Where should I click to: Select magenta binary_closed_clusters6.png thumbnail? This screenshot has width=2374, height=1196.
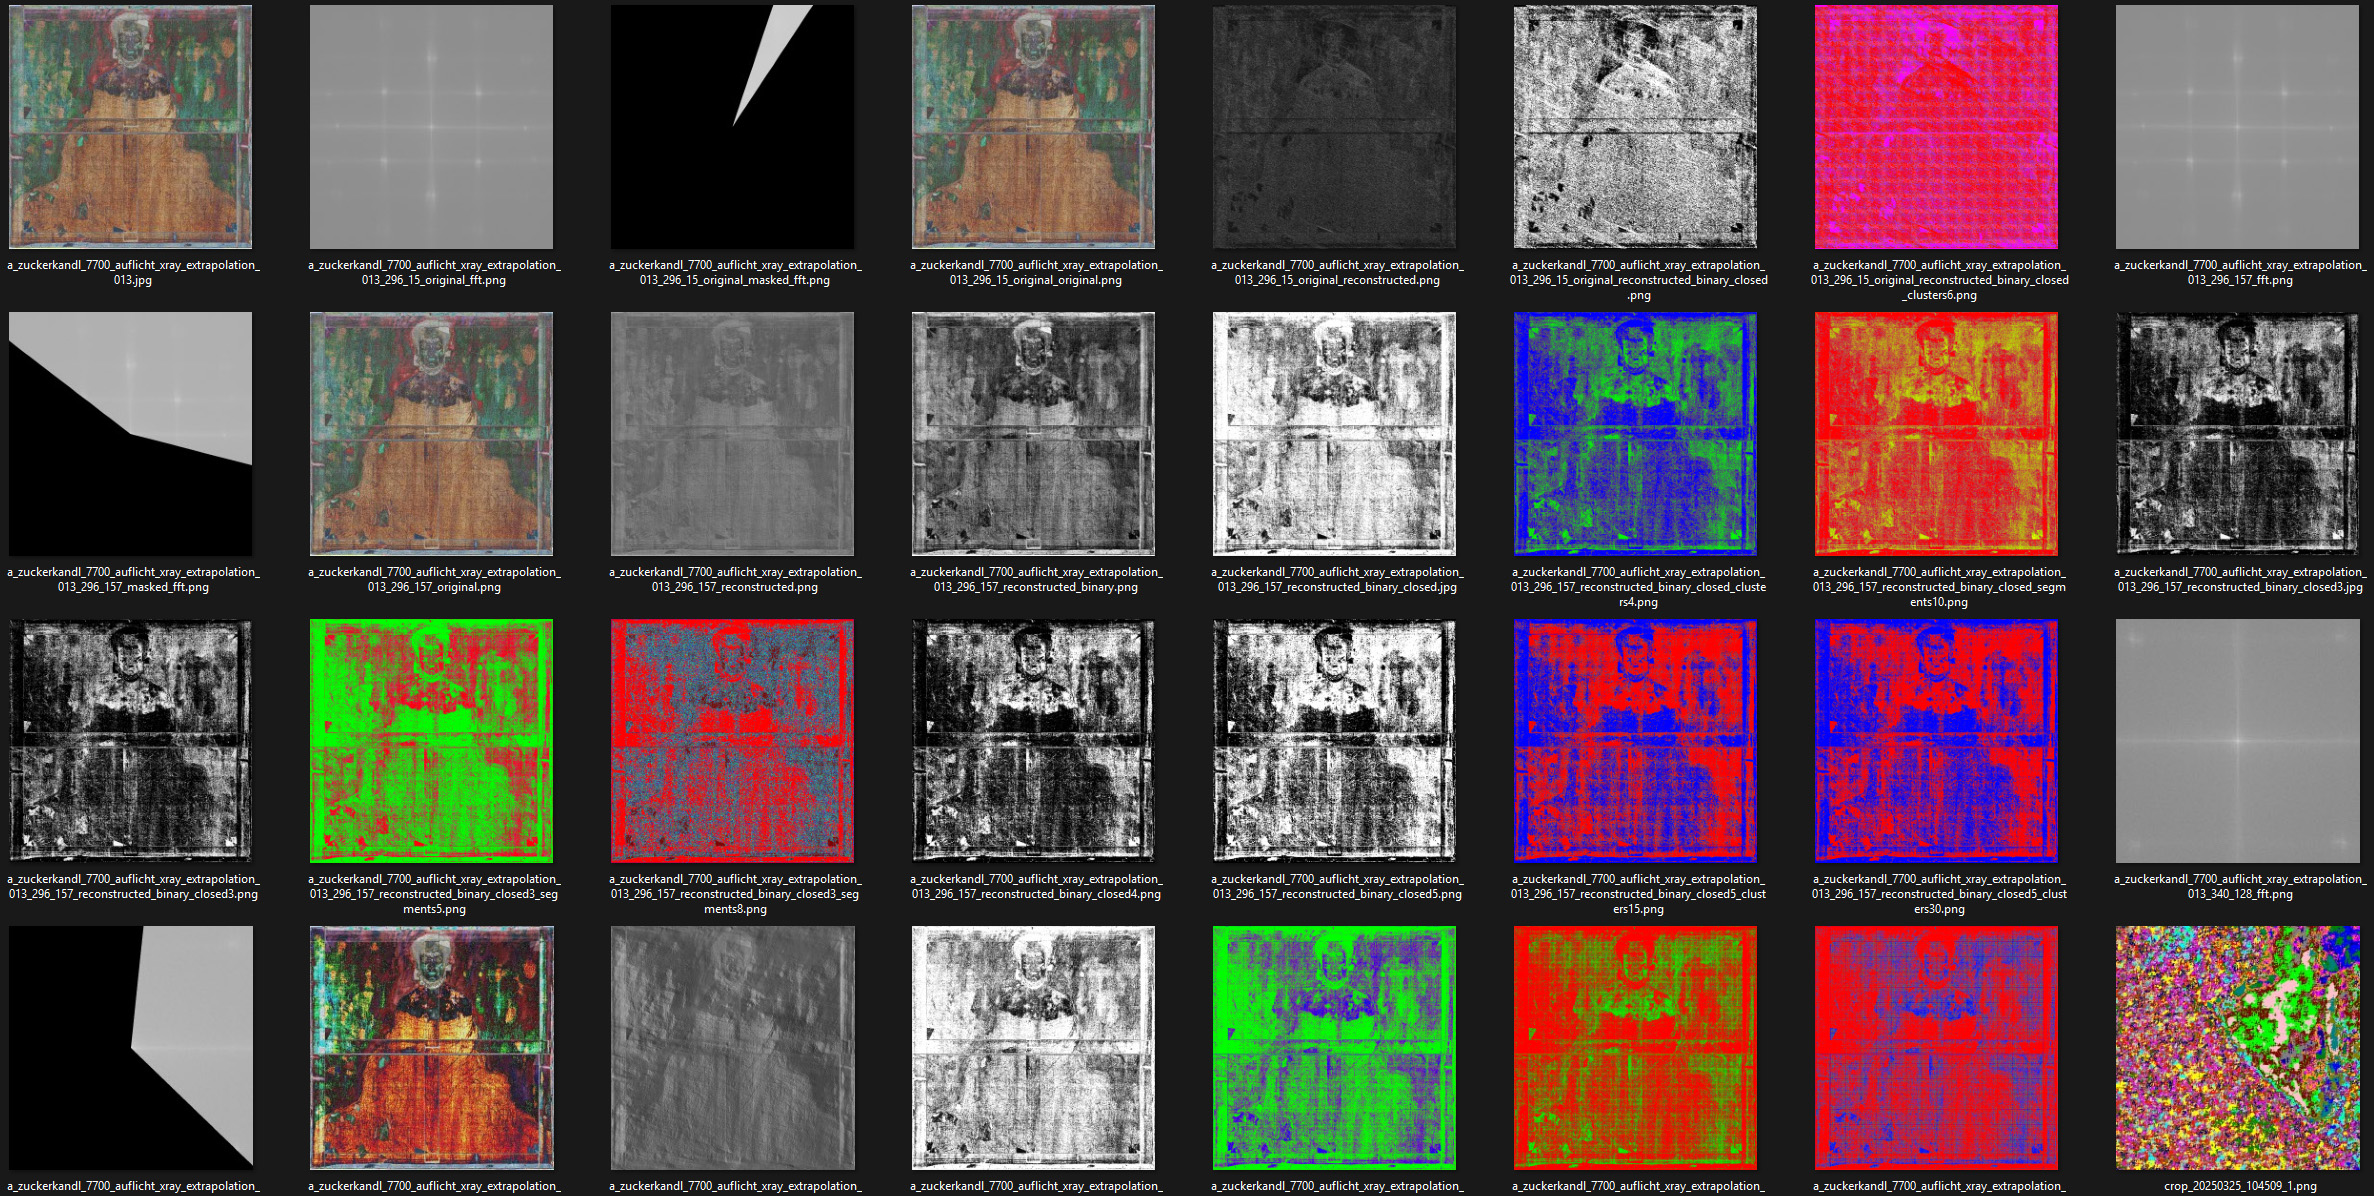coord(1936,127)
